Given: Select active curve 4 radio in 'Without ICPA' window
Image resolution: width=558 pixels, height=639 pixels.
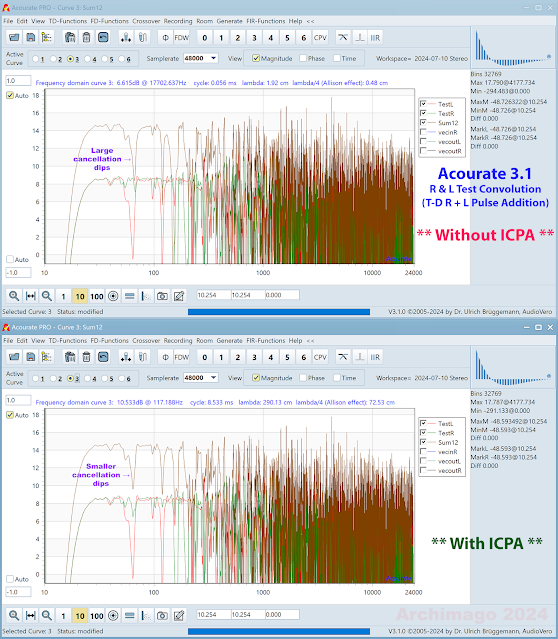Looking at the screenshot, I should [88, 59].
